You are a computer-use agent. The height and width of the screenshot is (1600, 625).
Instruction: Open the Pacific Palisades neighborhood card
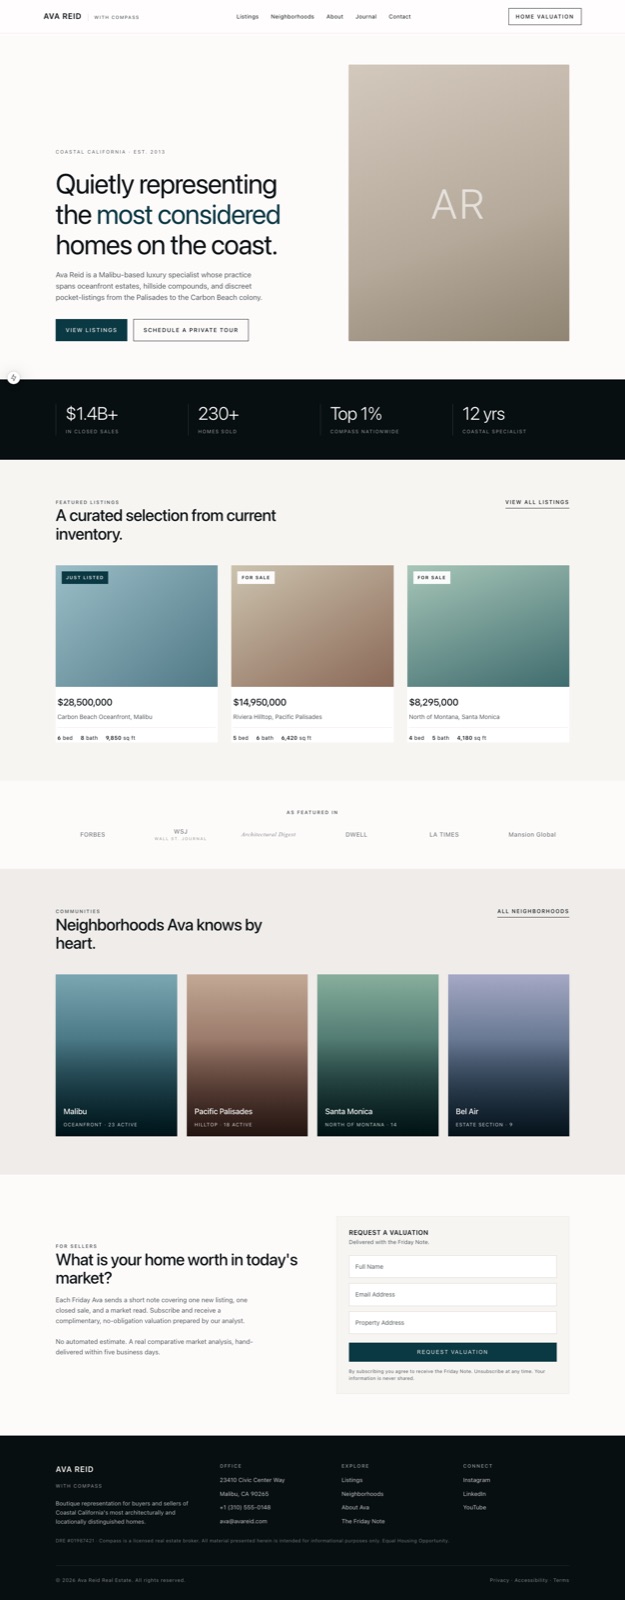247,1055
